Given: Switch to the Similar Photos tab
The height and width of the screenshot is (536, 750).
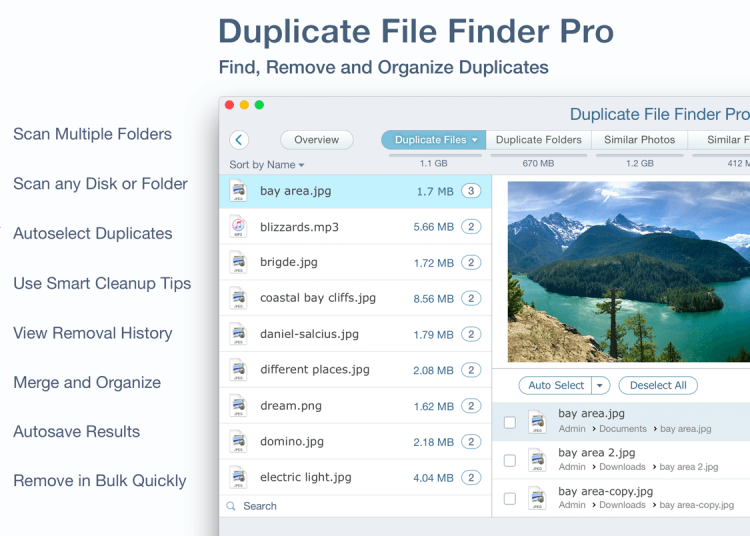Looking at the screenshot, I should click(639, 140).
